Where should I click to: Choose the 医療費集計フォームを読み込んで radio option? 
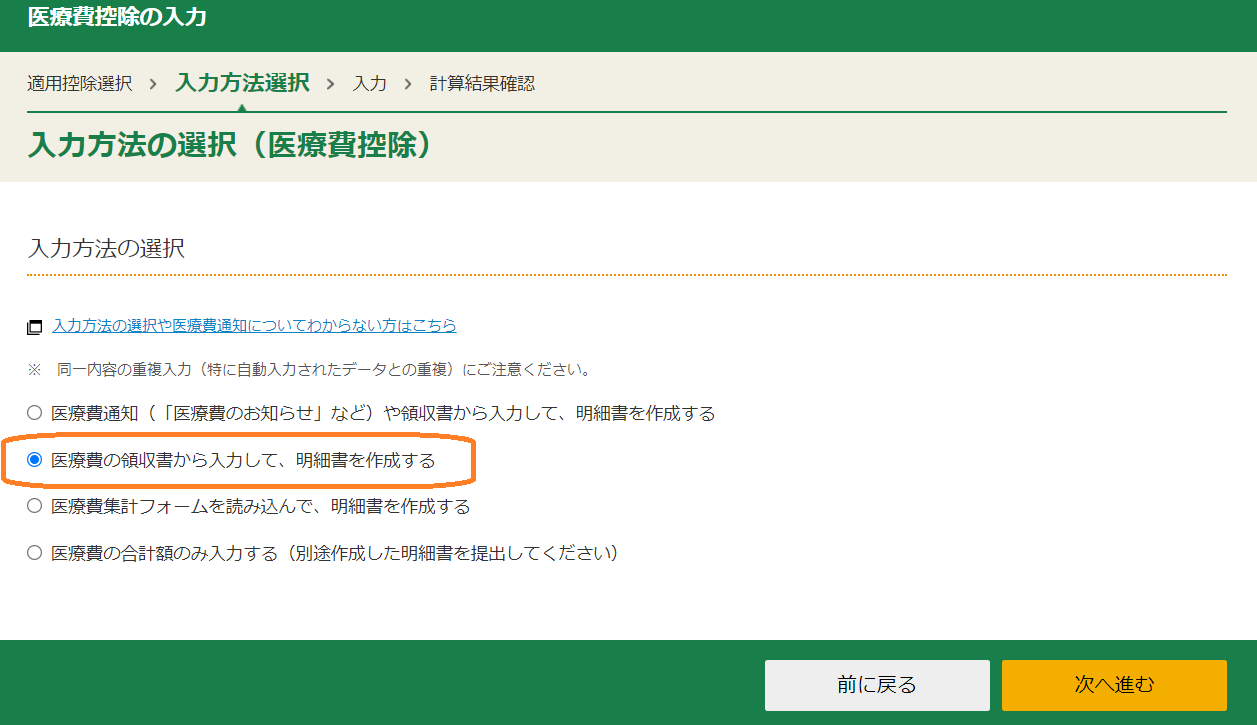coord(35,506)
